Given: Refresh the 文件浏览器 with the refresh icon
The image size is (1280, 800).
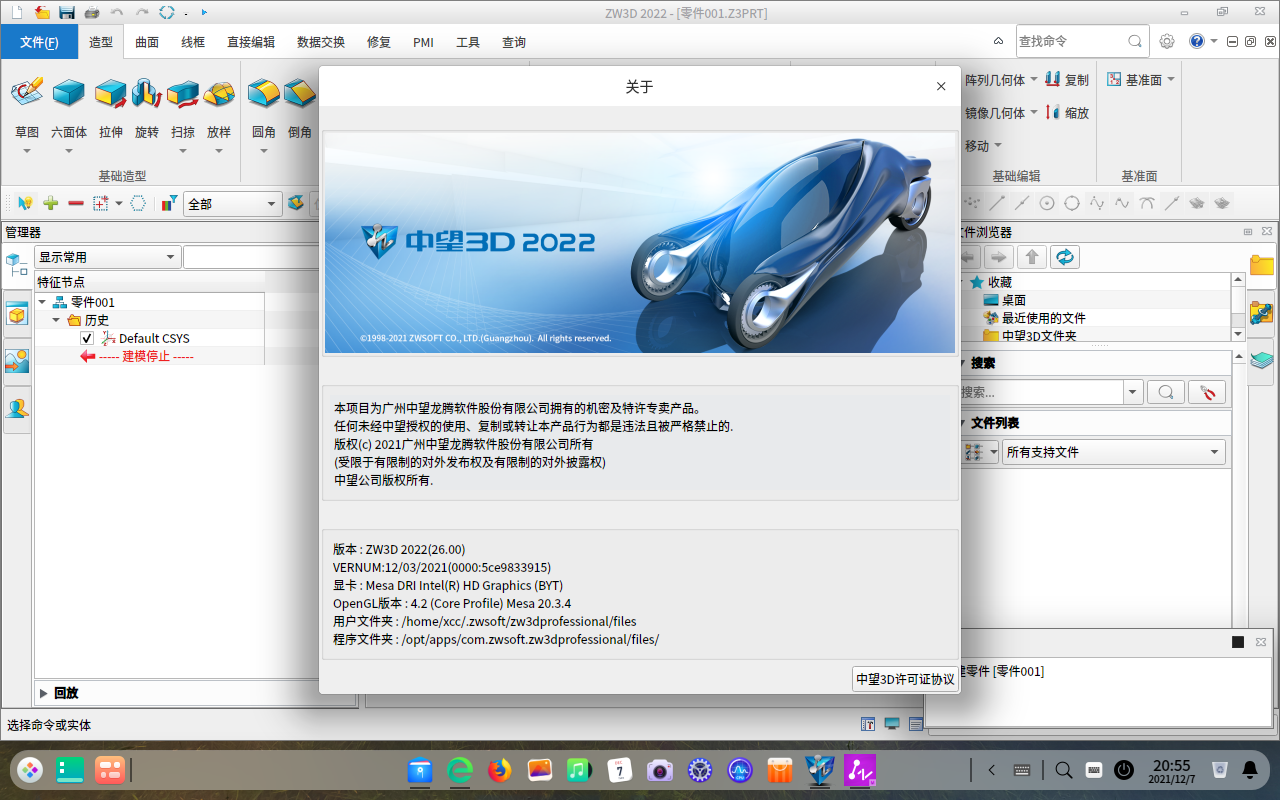Looking at the screenshot, I should (1065, 256).
